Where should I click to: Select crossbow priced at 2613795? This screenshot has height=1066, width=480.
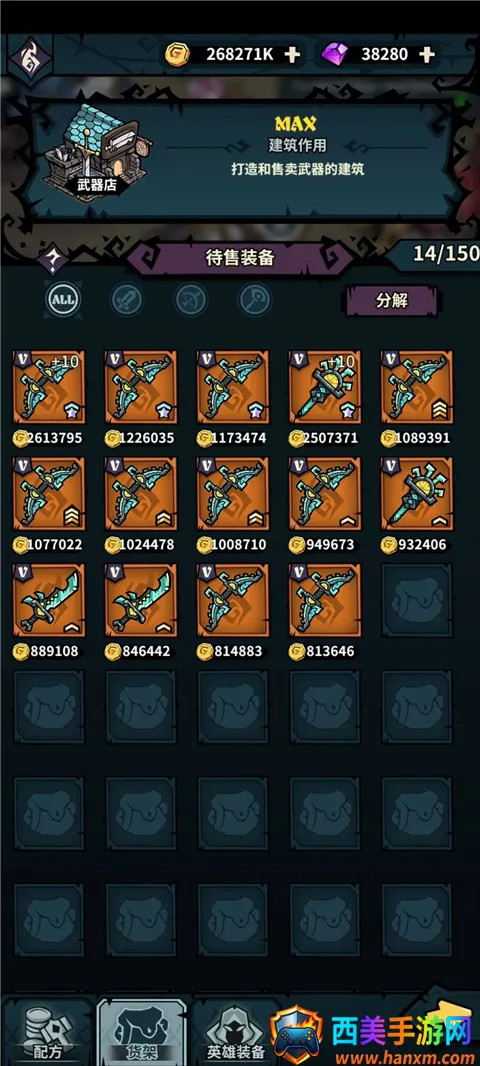49,387
